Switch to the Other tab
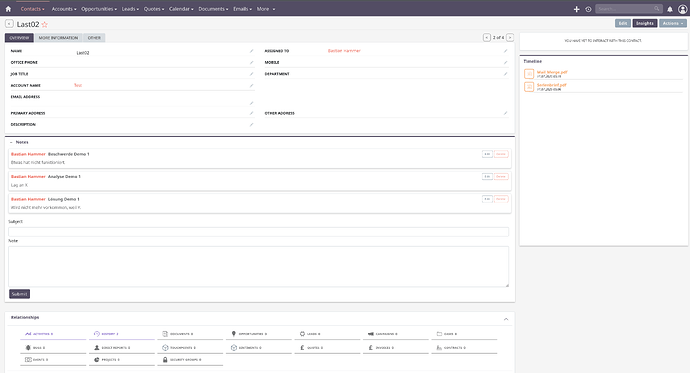The height and width of the screenshot is (373, 690). click(x=94, y=38)
